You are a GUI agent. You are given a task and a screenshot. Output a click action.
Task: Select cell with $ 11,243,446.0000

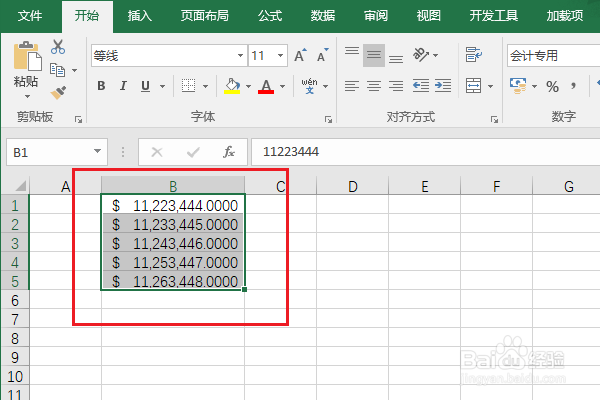tap(173, 243)
